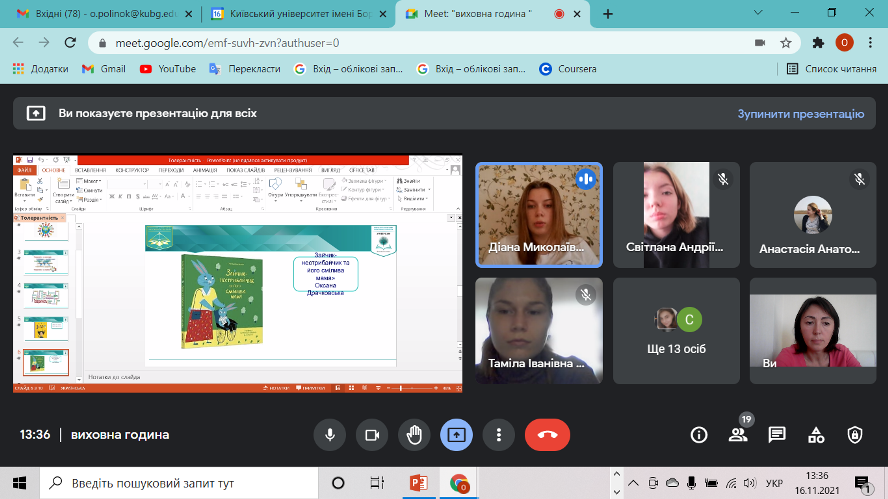
Task: Leave the call with red hang-up button
Action: click(547, 435)
